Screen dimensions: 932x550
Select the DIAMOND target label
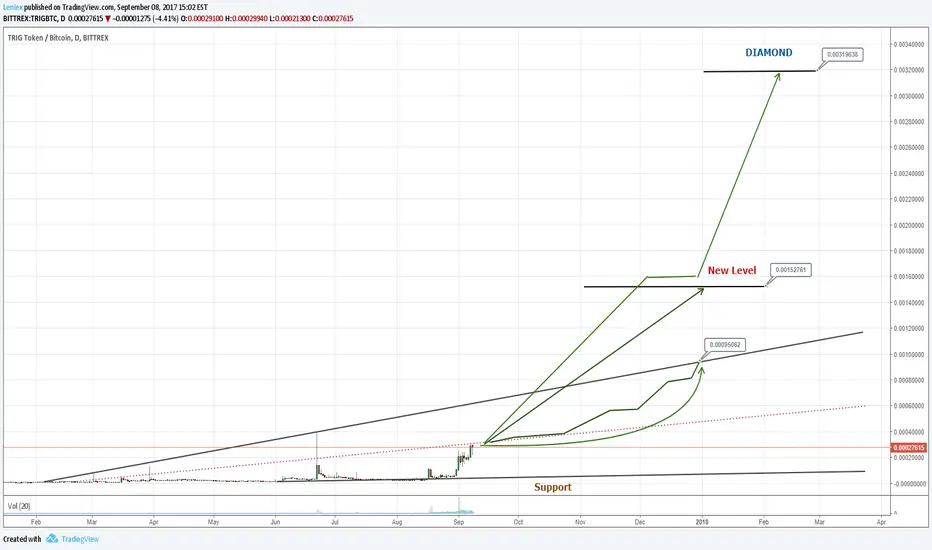[x=769, y=52]
